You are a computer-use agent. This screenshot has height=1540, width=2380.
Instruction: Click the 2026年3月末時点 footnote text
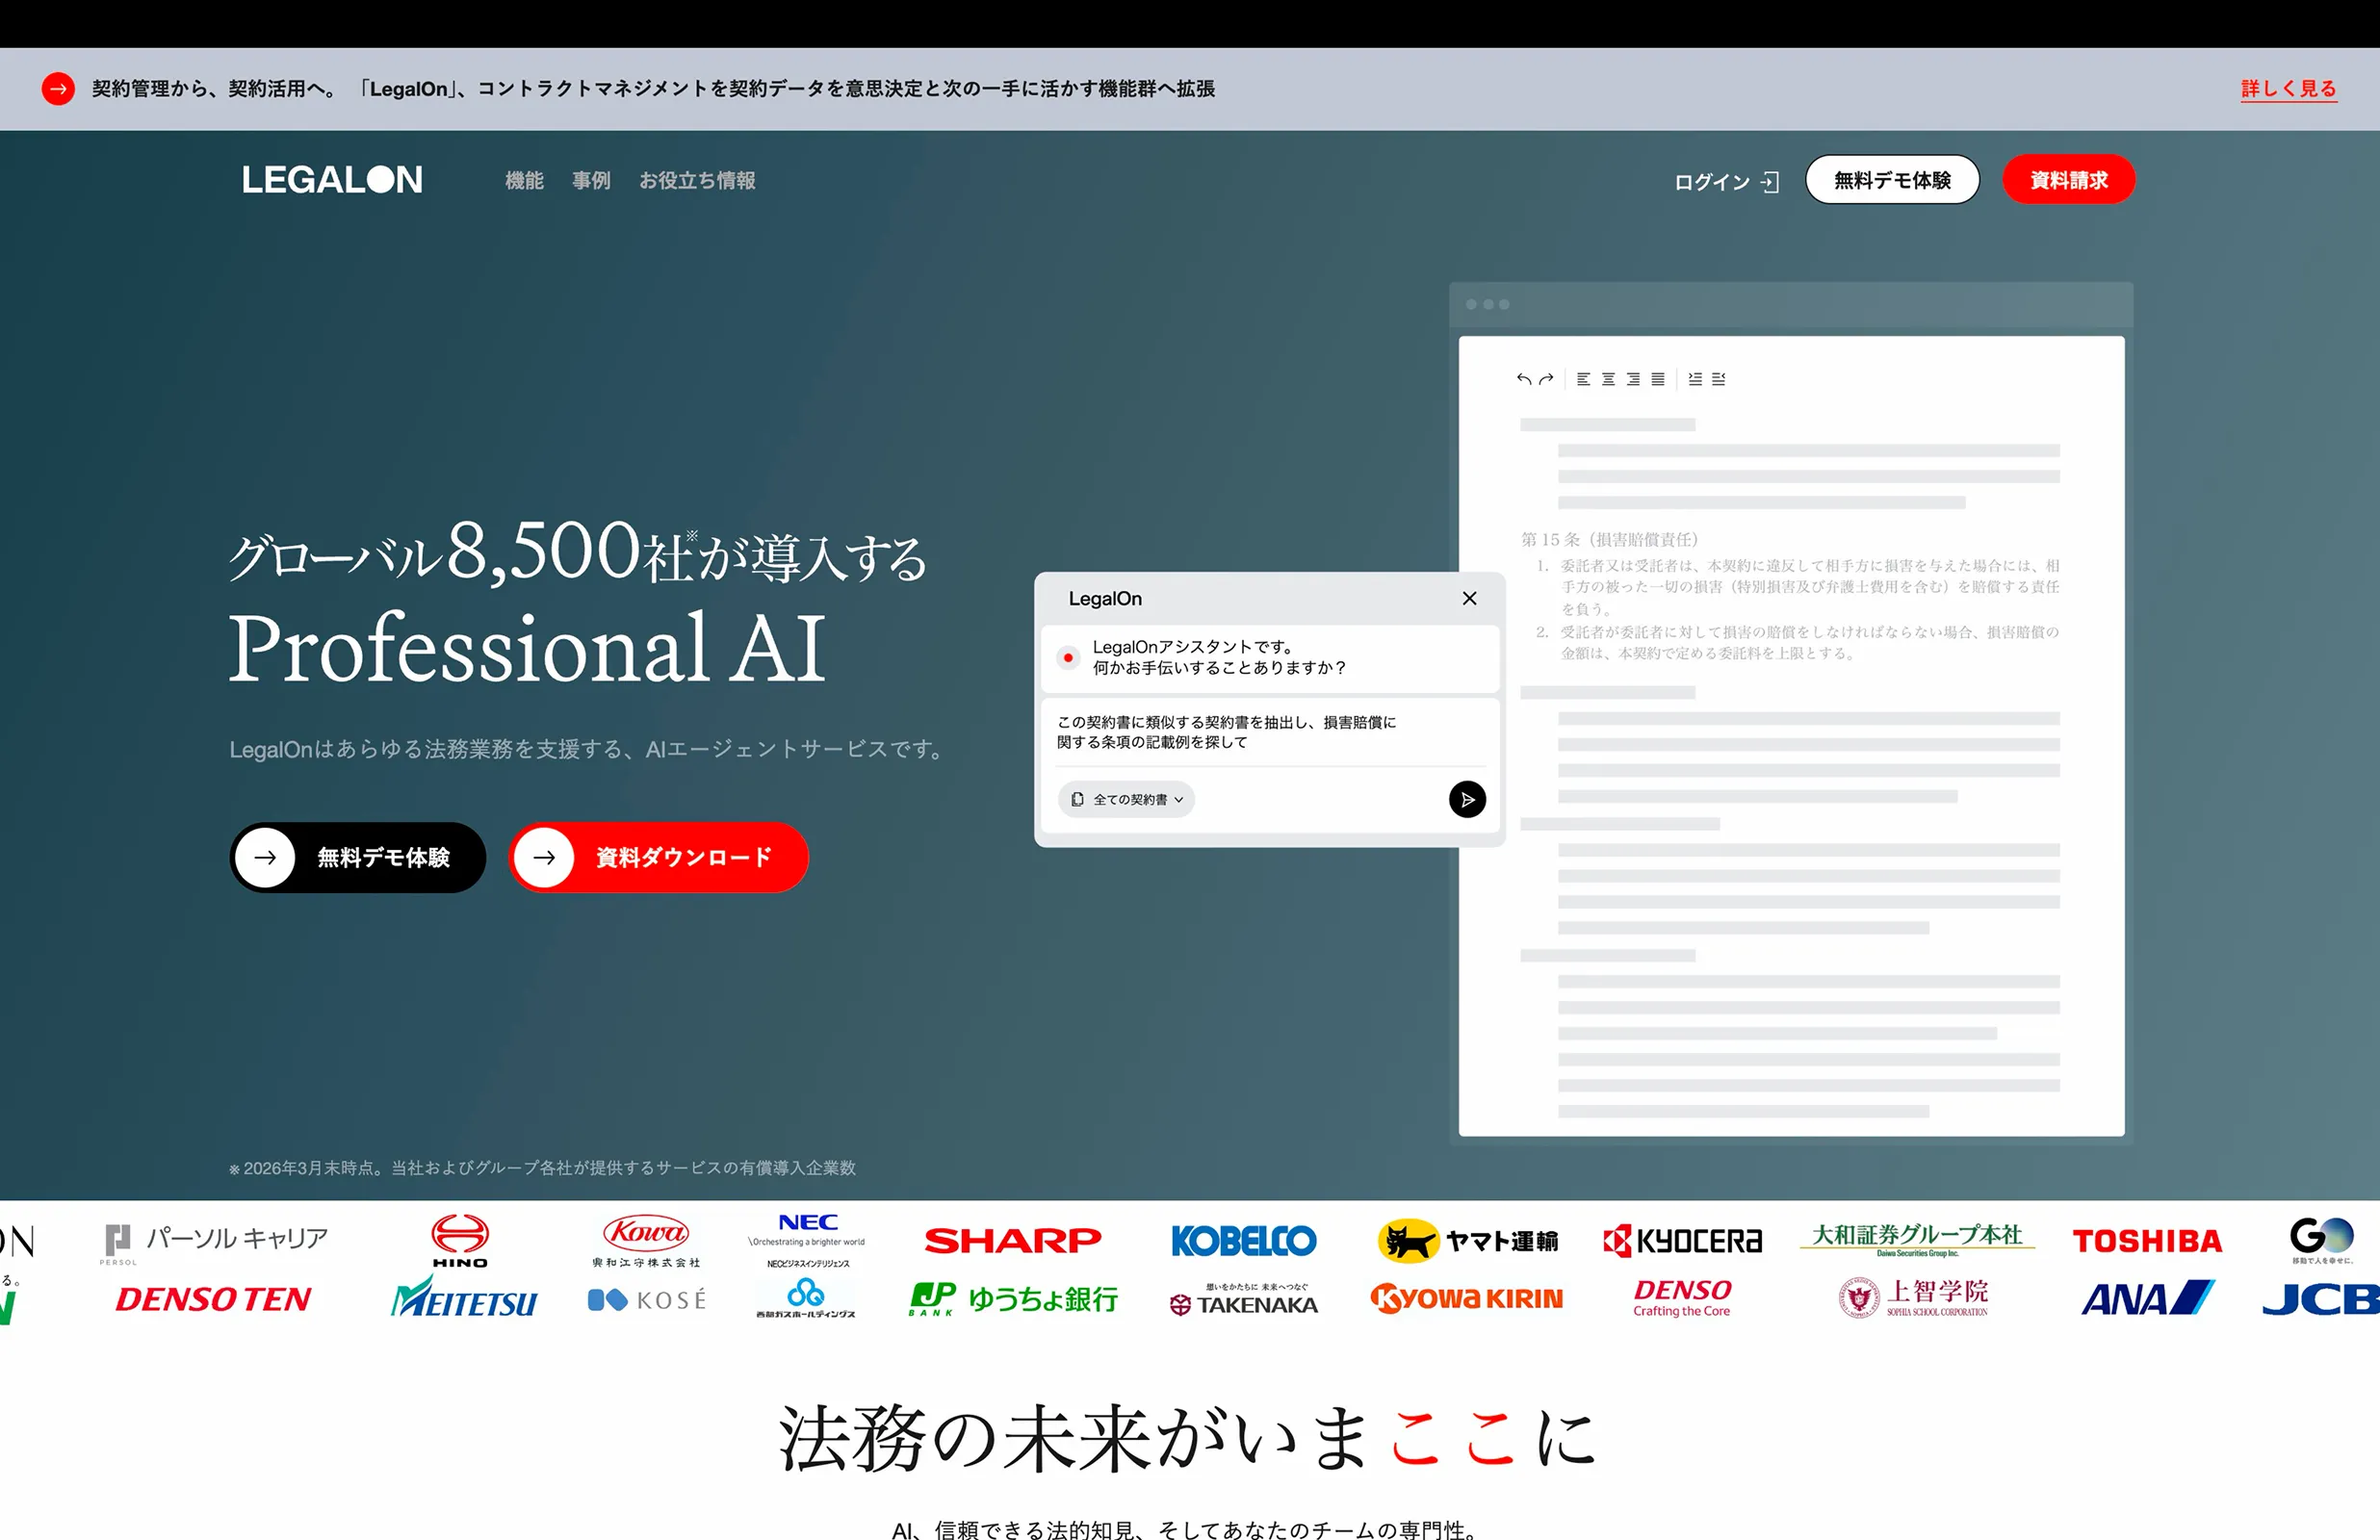[543, 1168]
